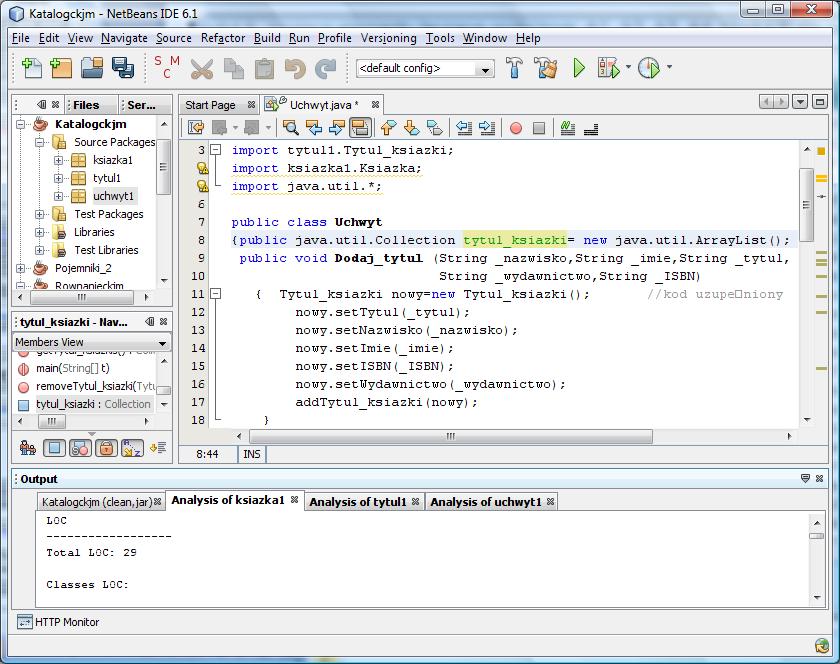Click the Next Bookmark editor icon

pos(411,128)
